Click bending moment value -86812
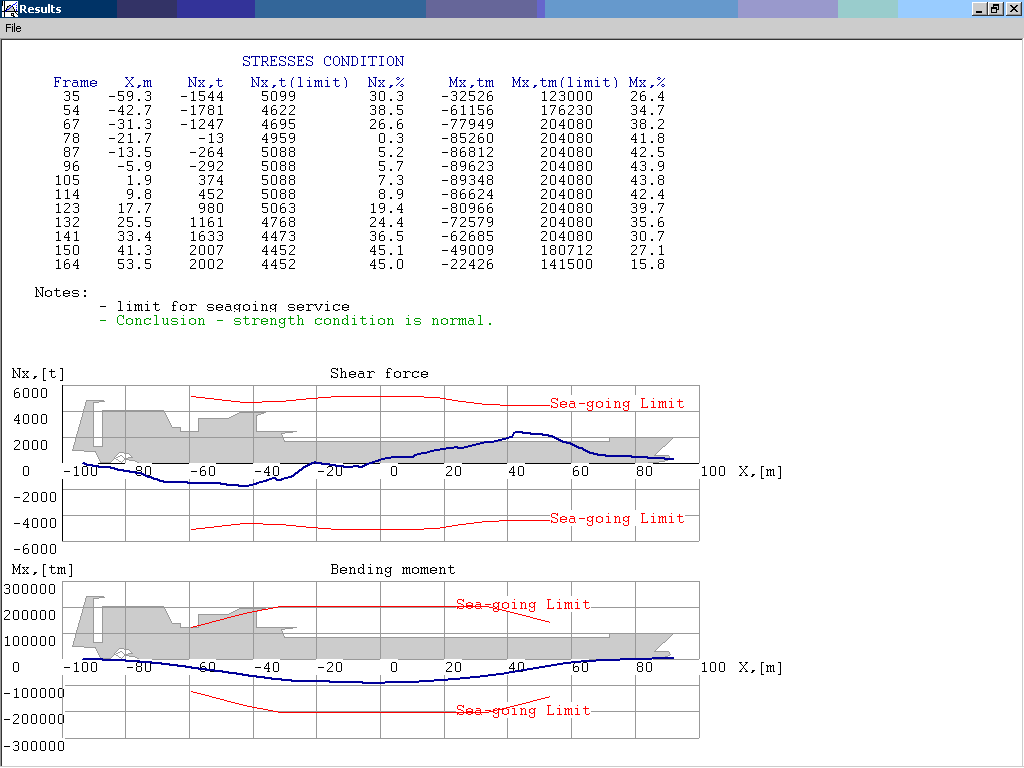1024x768 pixels. [468, 152]
